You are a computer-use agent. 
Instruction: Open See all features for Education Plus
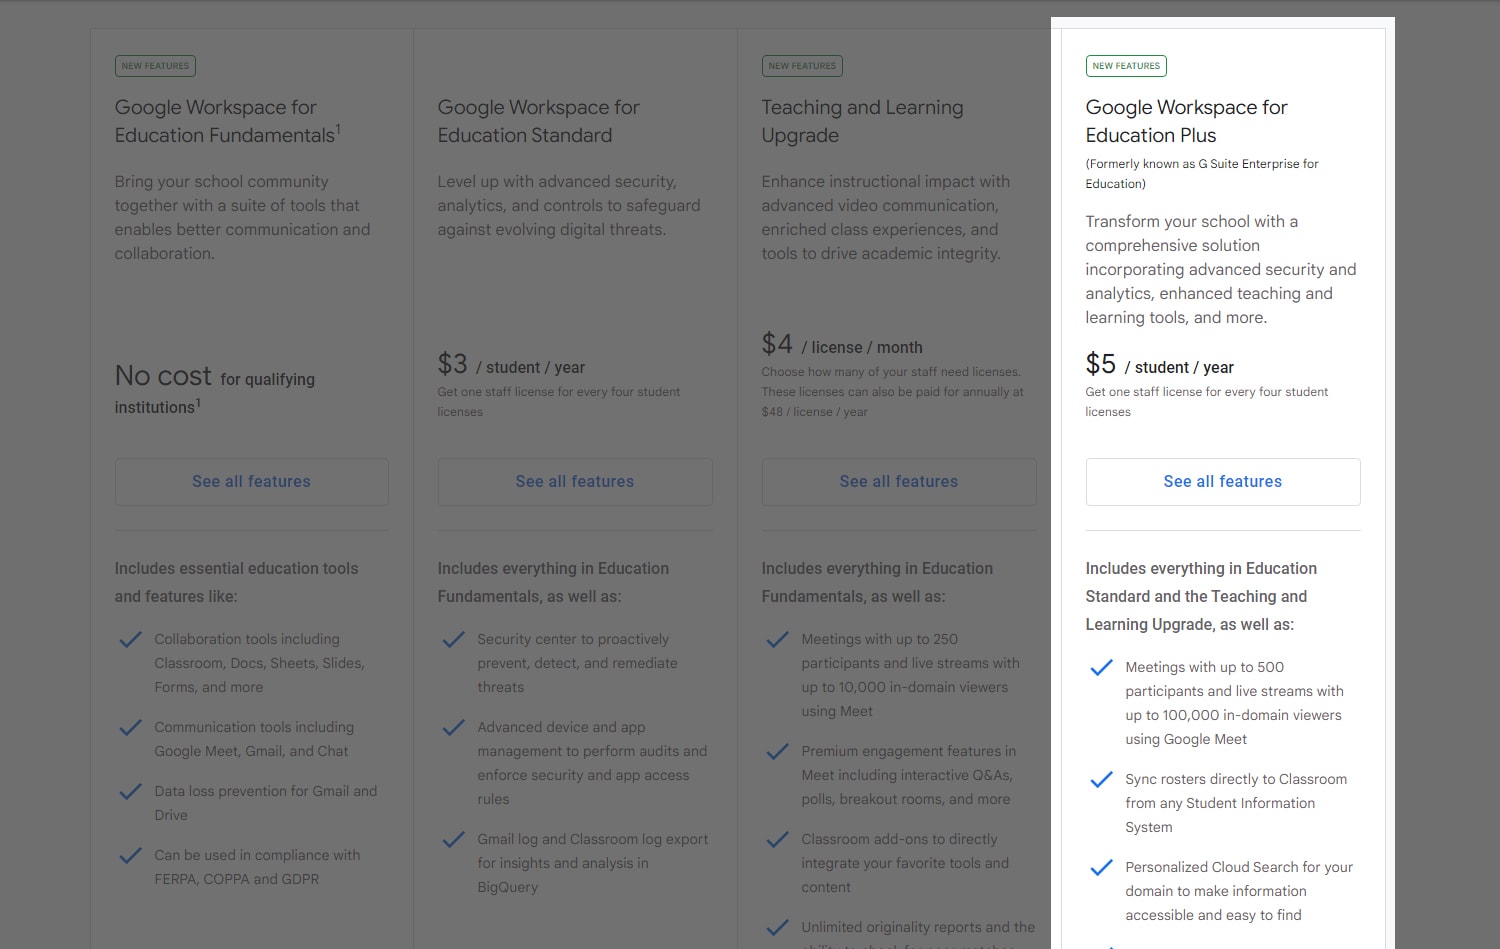pos(1222,481)
